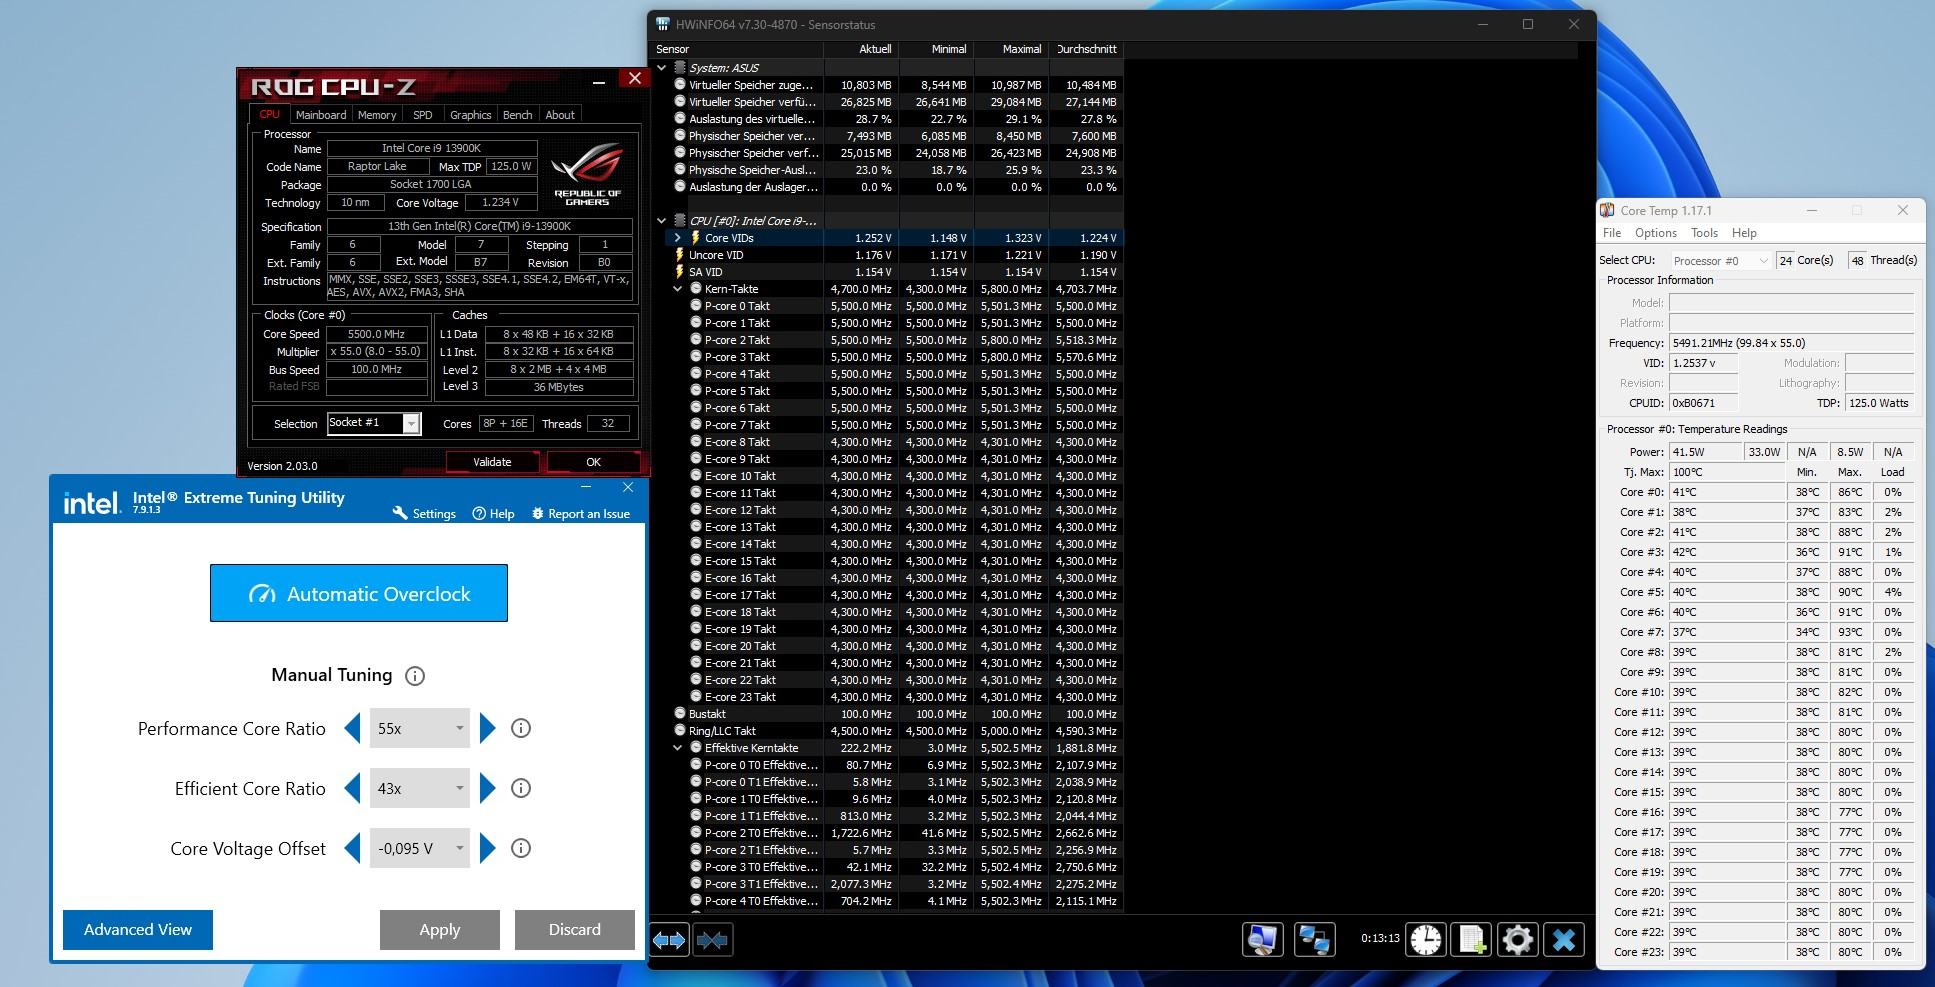This screenshot has height=987, width=1935.
Task: Click the Manual Tuning info icon
Action: click(415, 676)
